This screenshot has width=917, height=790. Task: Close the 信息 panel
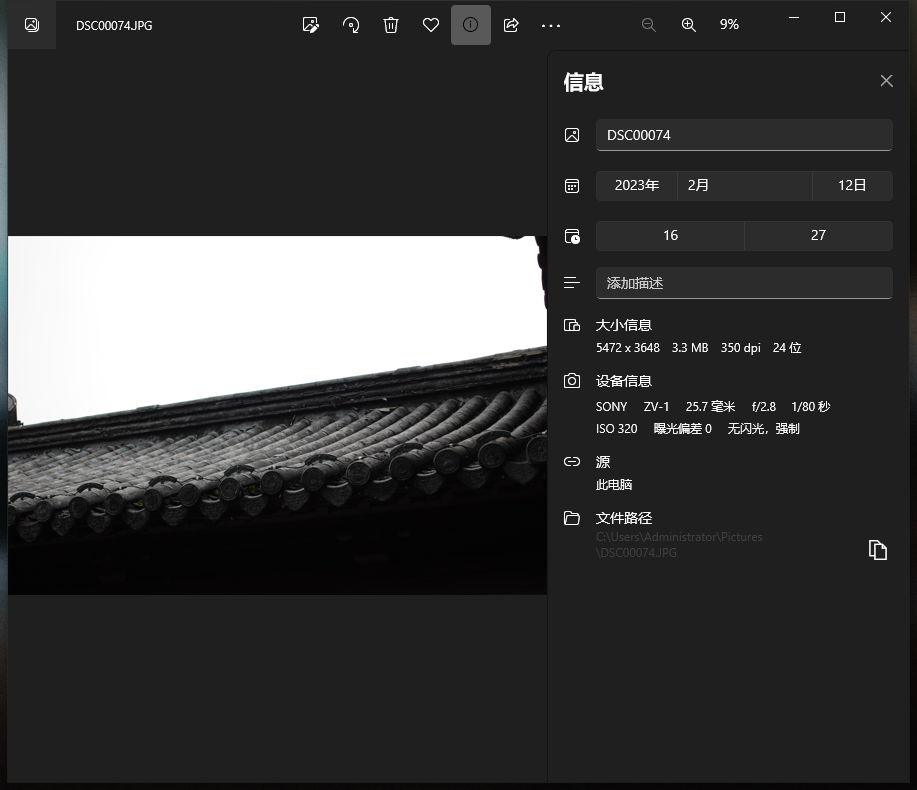click(886, 81)
